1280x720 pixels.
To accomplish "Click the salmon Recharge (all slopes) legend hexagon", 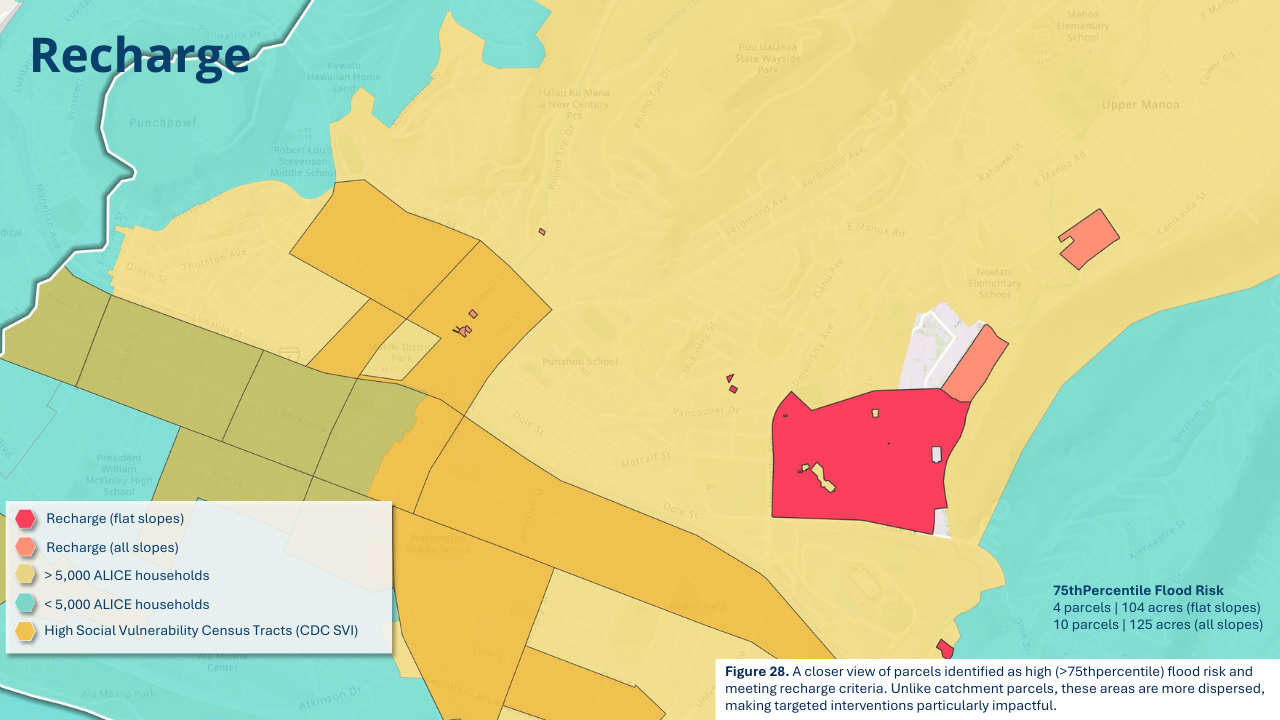I will click(x=26, y=547).
